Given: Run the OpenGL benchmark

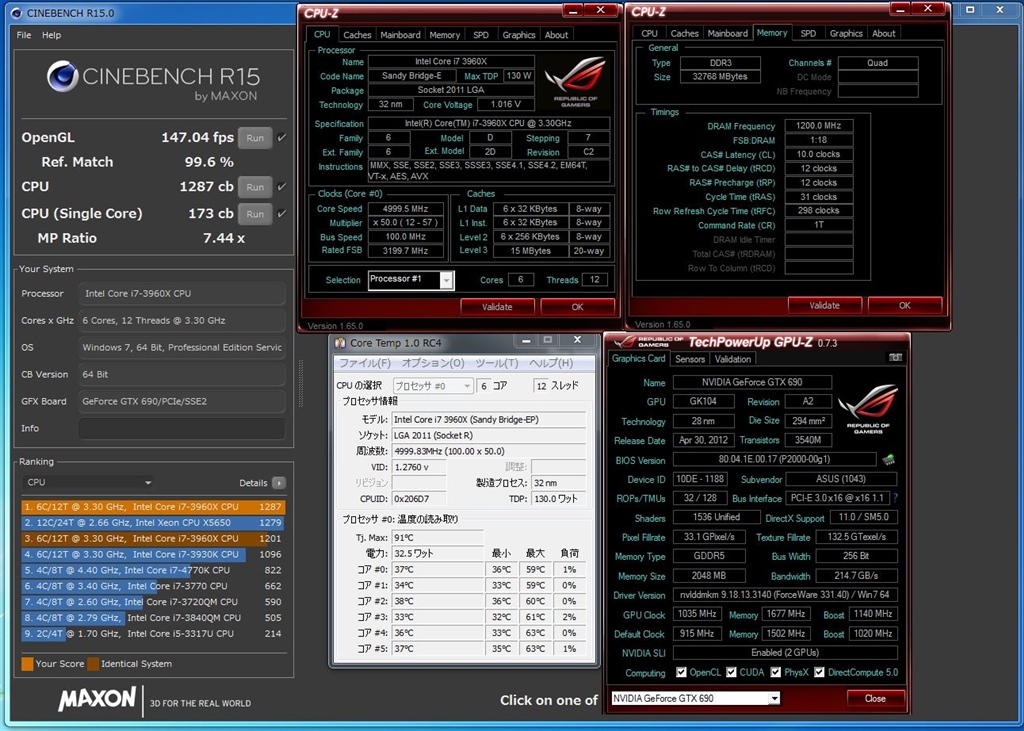Looking at the screenshot, I should 255,138.
